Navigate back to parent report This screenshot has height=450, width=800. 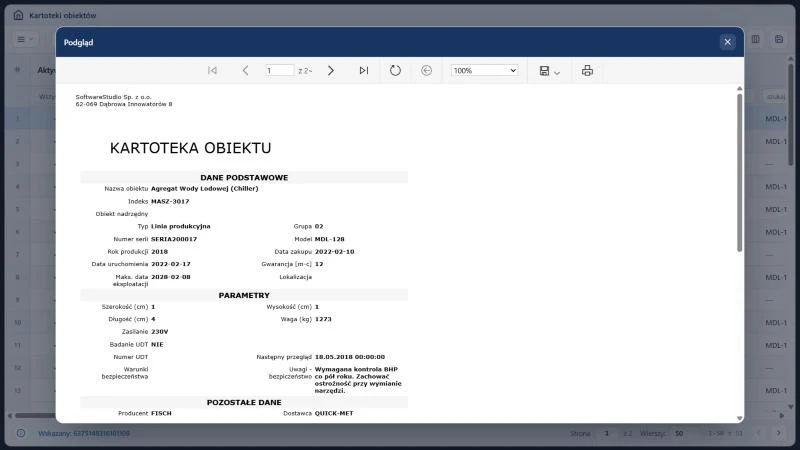coord(427,70)
